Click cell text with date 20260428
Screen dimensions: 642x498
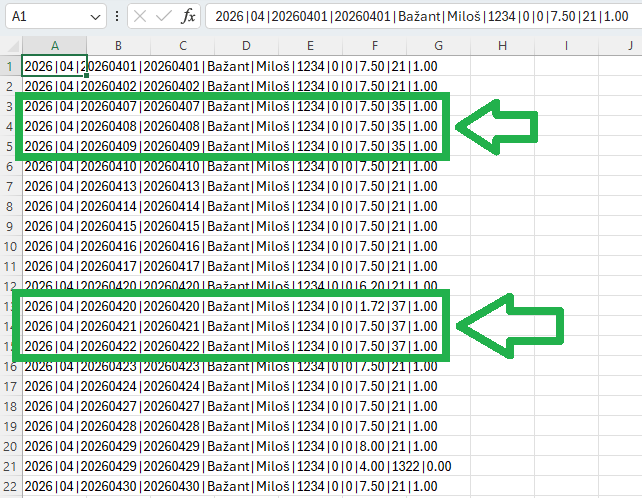[231, 427]
